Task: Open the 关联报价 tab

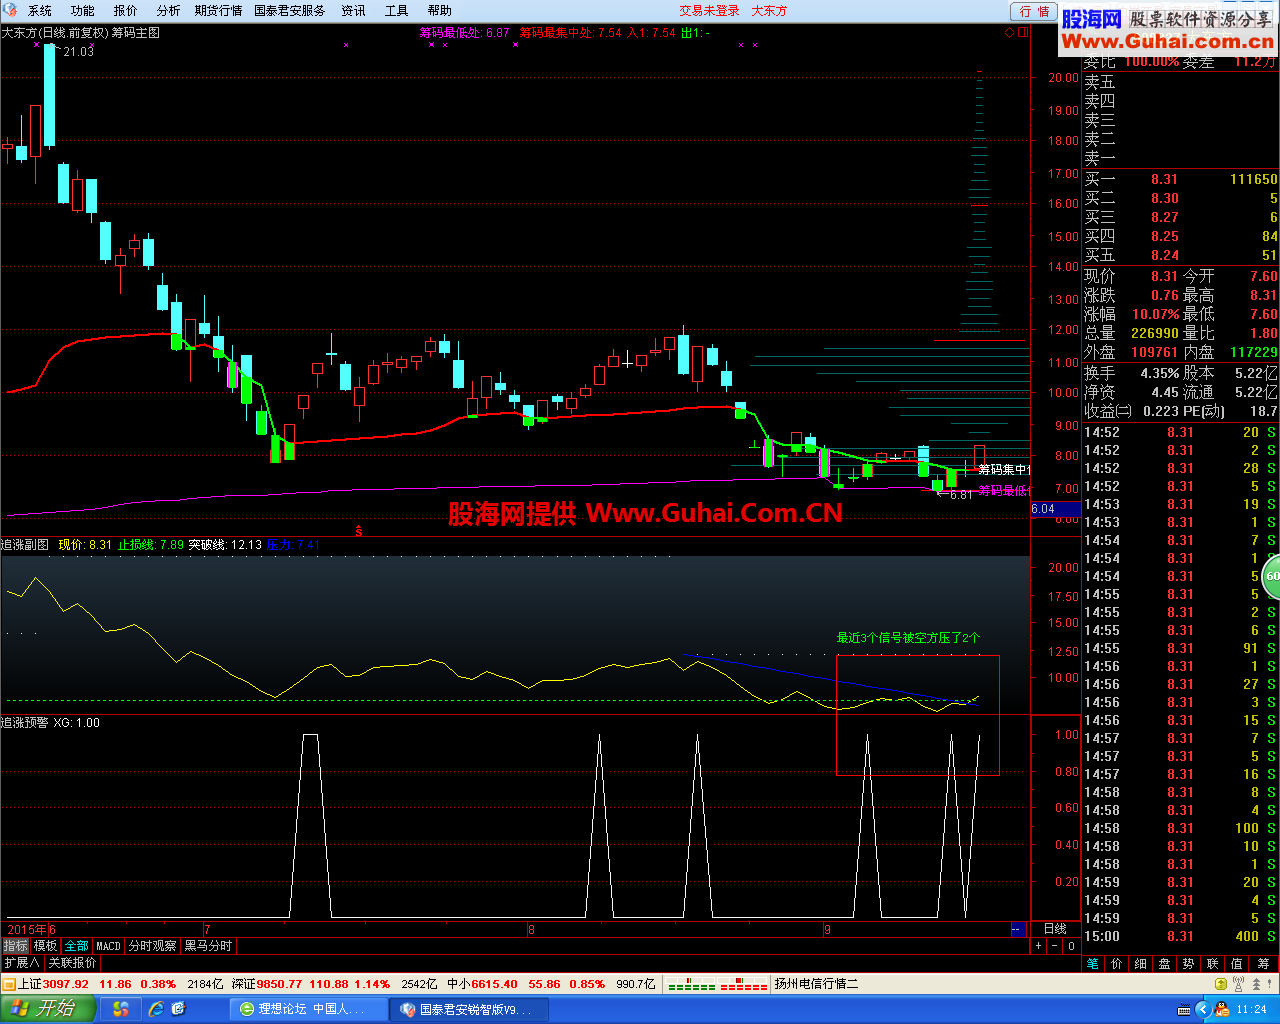Action: pyautogui.click(x=73, y=963)
